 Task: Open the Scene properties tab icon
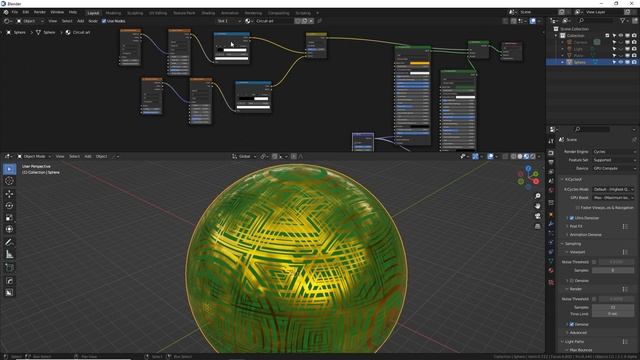[551, 181]
